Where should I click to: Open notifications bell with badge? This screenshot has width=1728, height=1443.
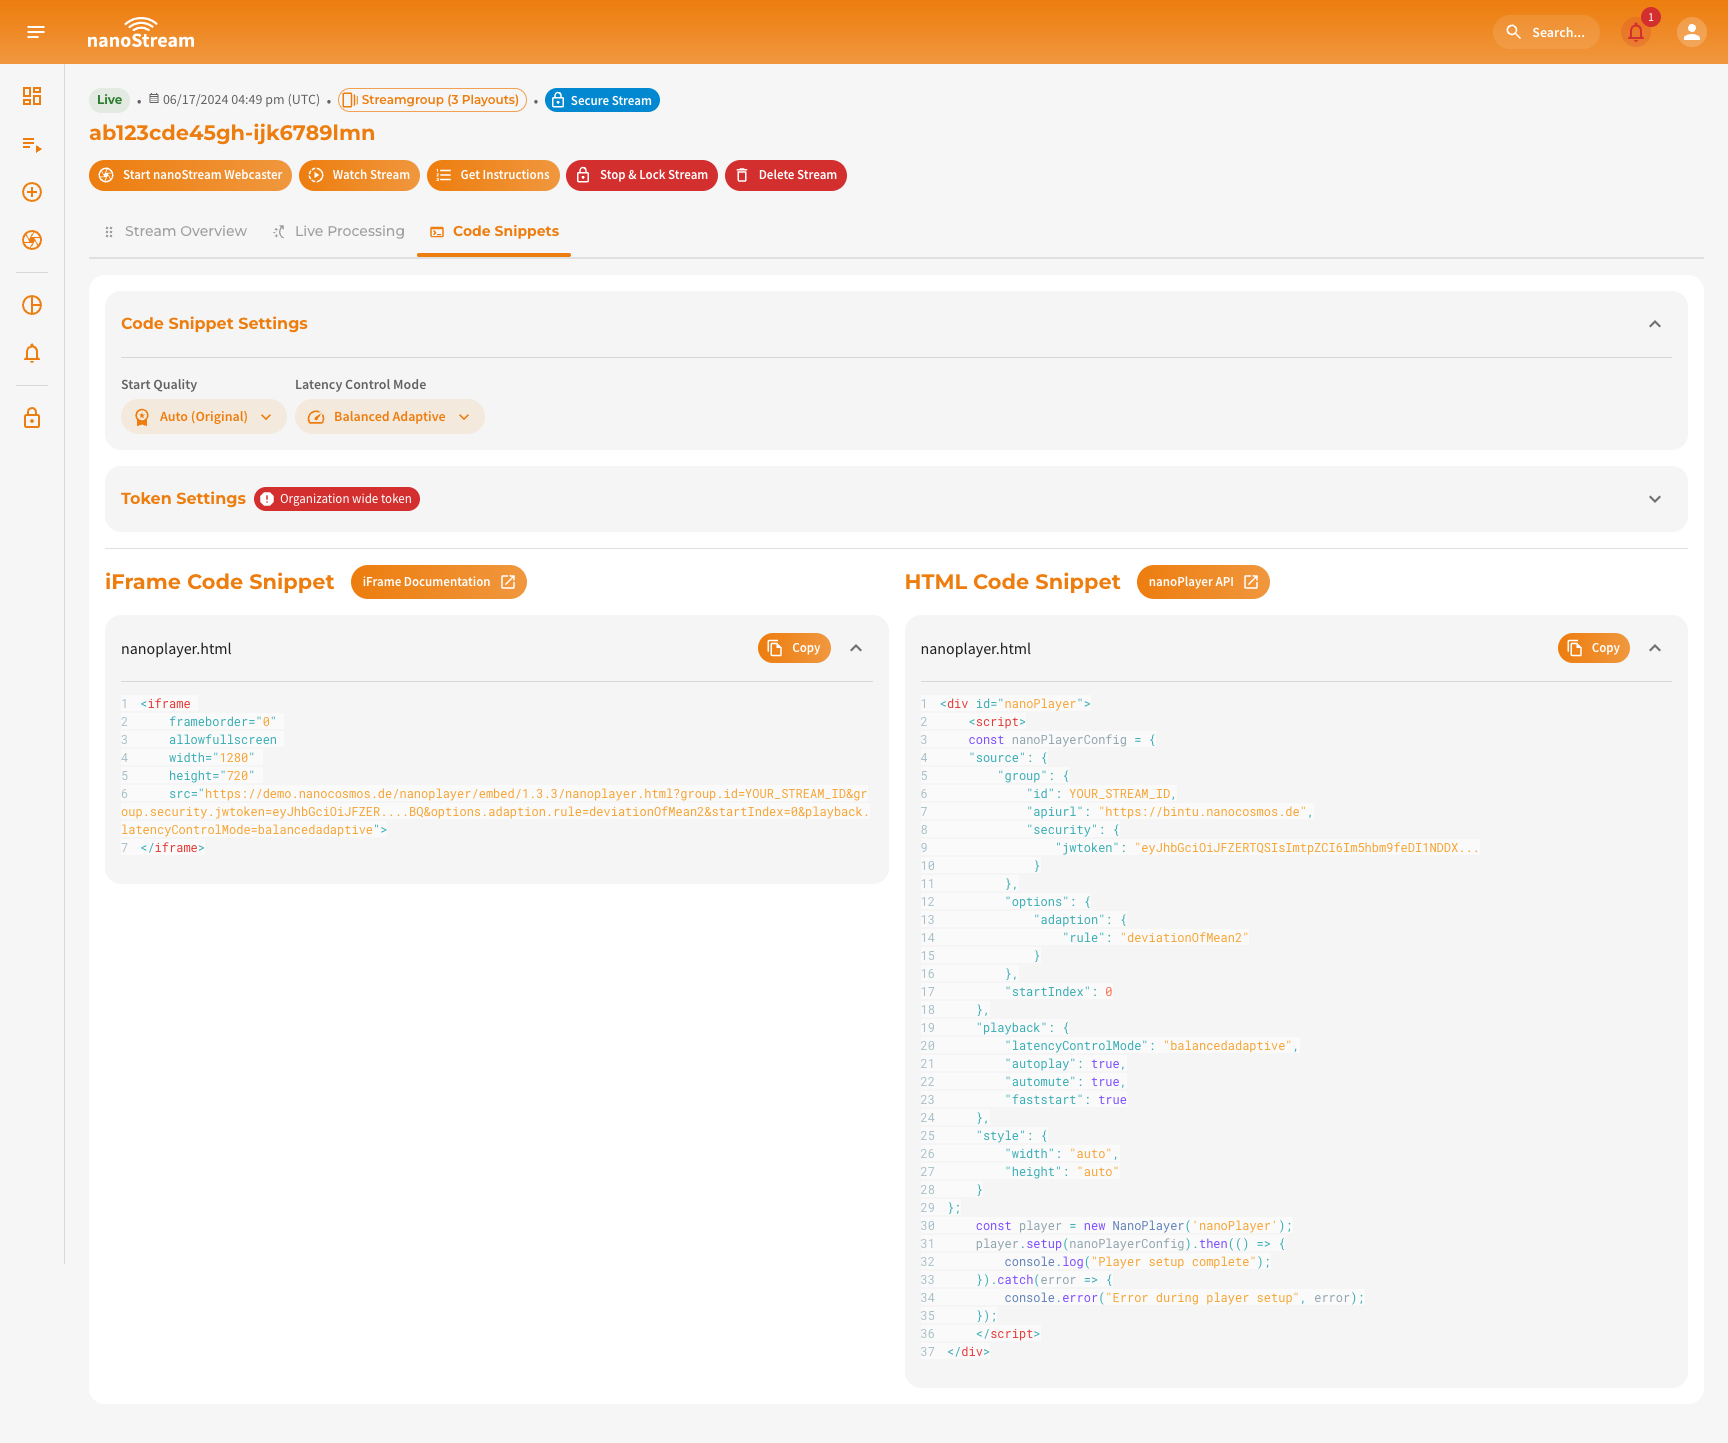pos(1636,32)
